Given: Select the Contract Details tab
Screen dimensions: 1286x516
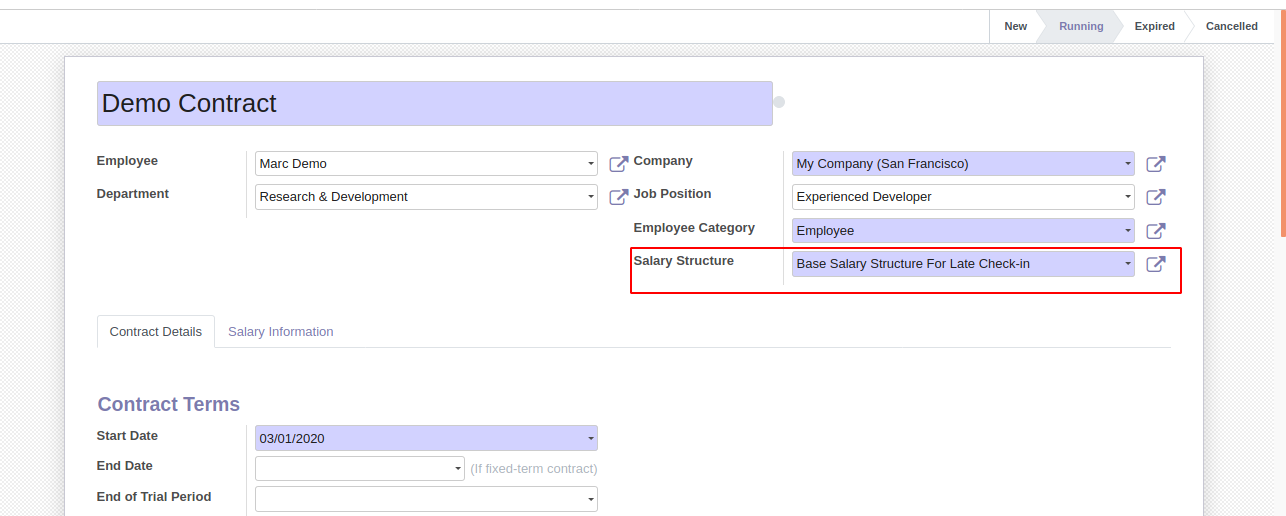Looking at the screenshot, I should [x=155, y=332].
